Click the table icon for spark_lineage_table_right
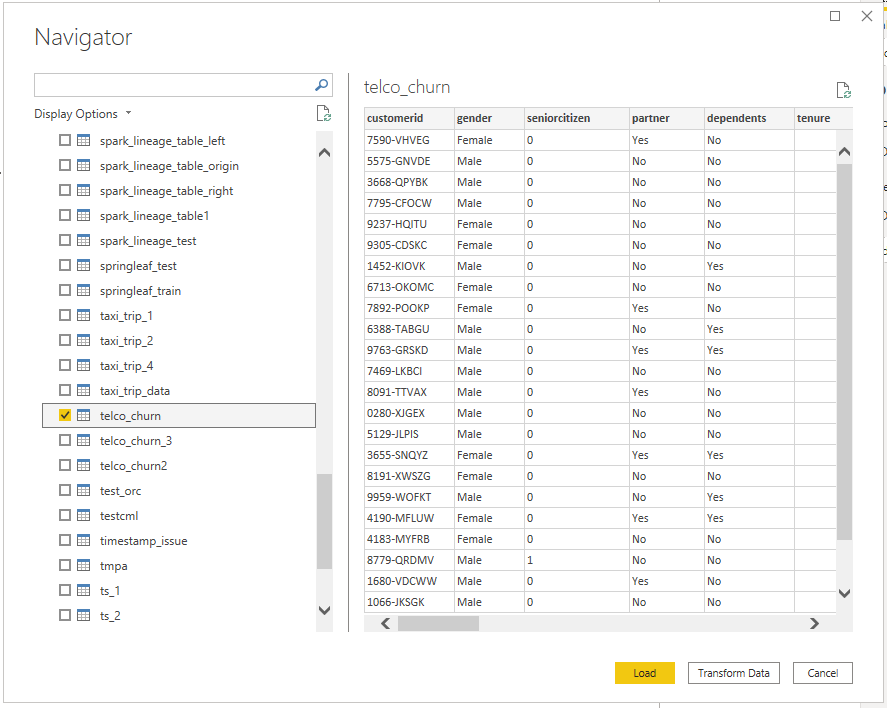 [x=83, y=190]
